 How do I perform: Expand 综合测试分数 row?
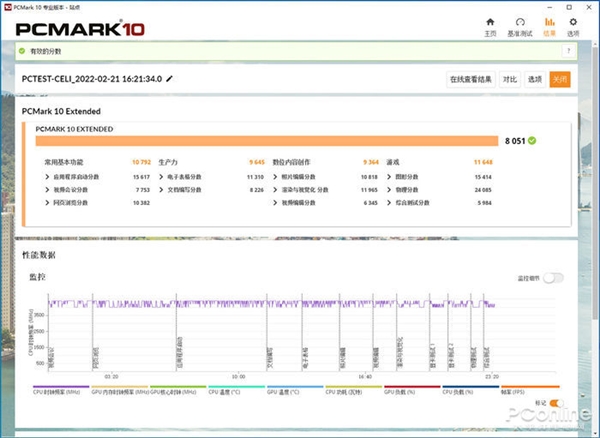coord(389,203)
